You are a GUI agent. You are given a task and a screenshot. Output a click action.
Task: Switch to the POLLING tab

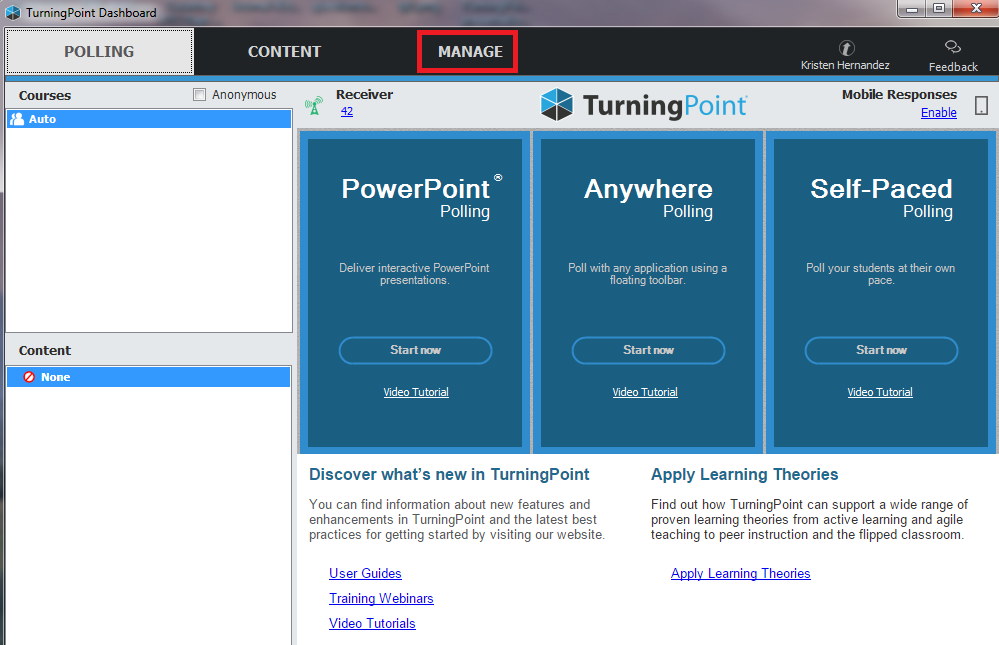99,52
